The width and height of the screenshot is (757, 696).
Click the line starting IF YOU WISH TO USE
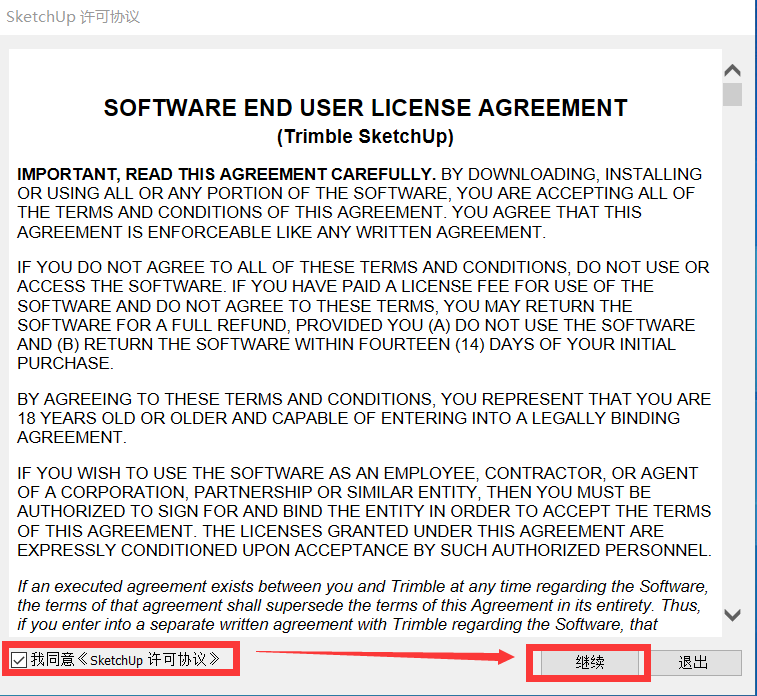pos(358,473)
